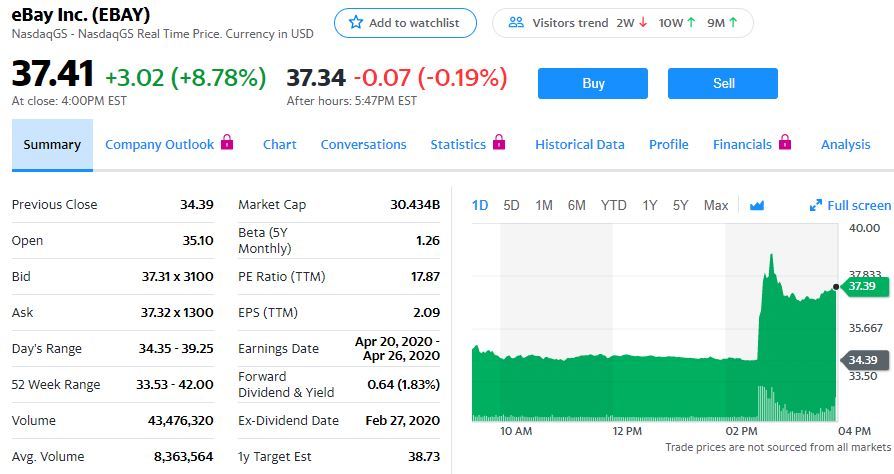Select the Max chart range
The image size is (894, 474).
coord(716,205)
